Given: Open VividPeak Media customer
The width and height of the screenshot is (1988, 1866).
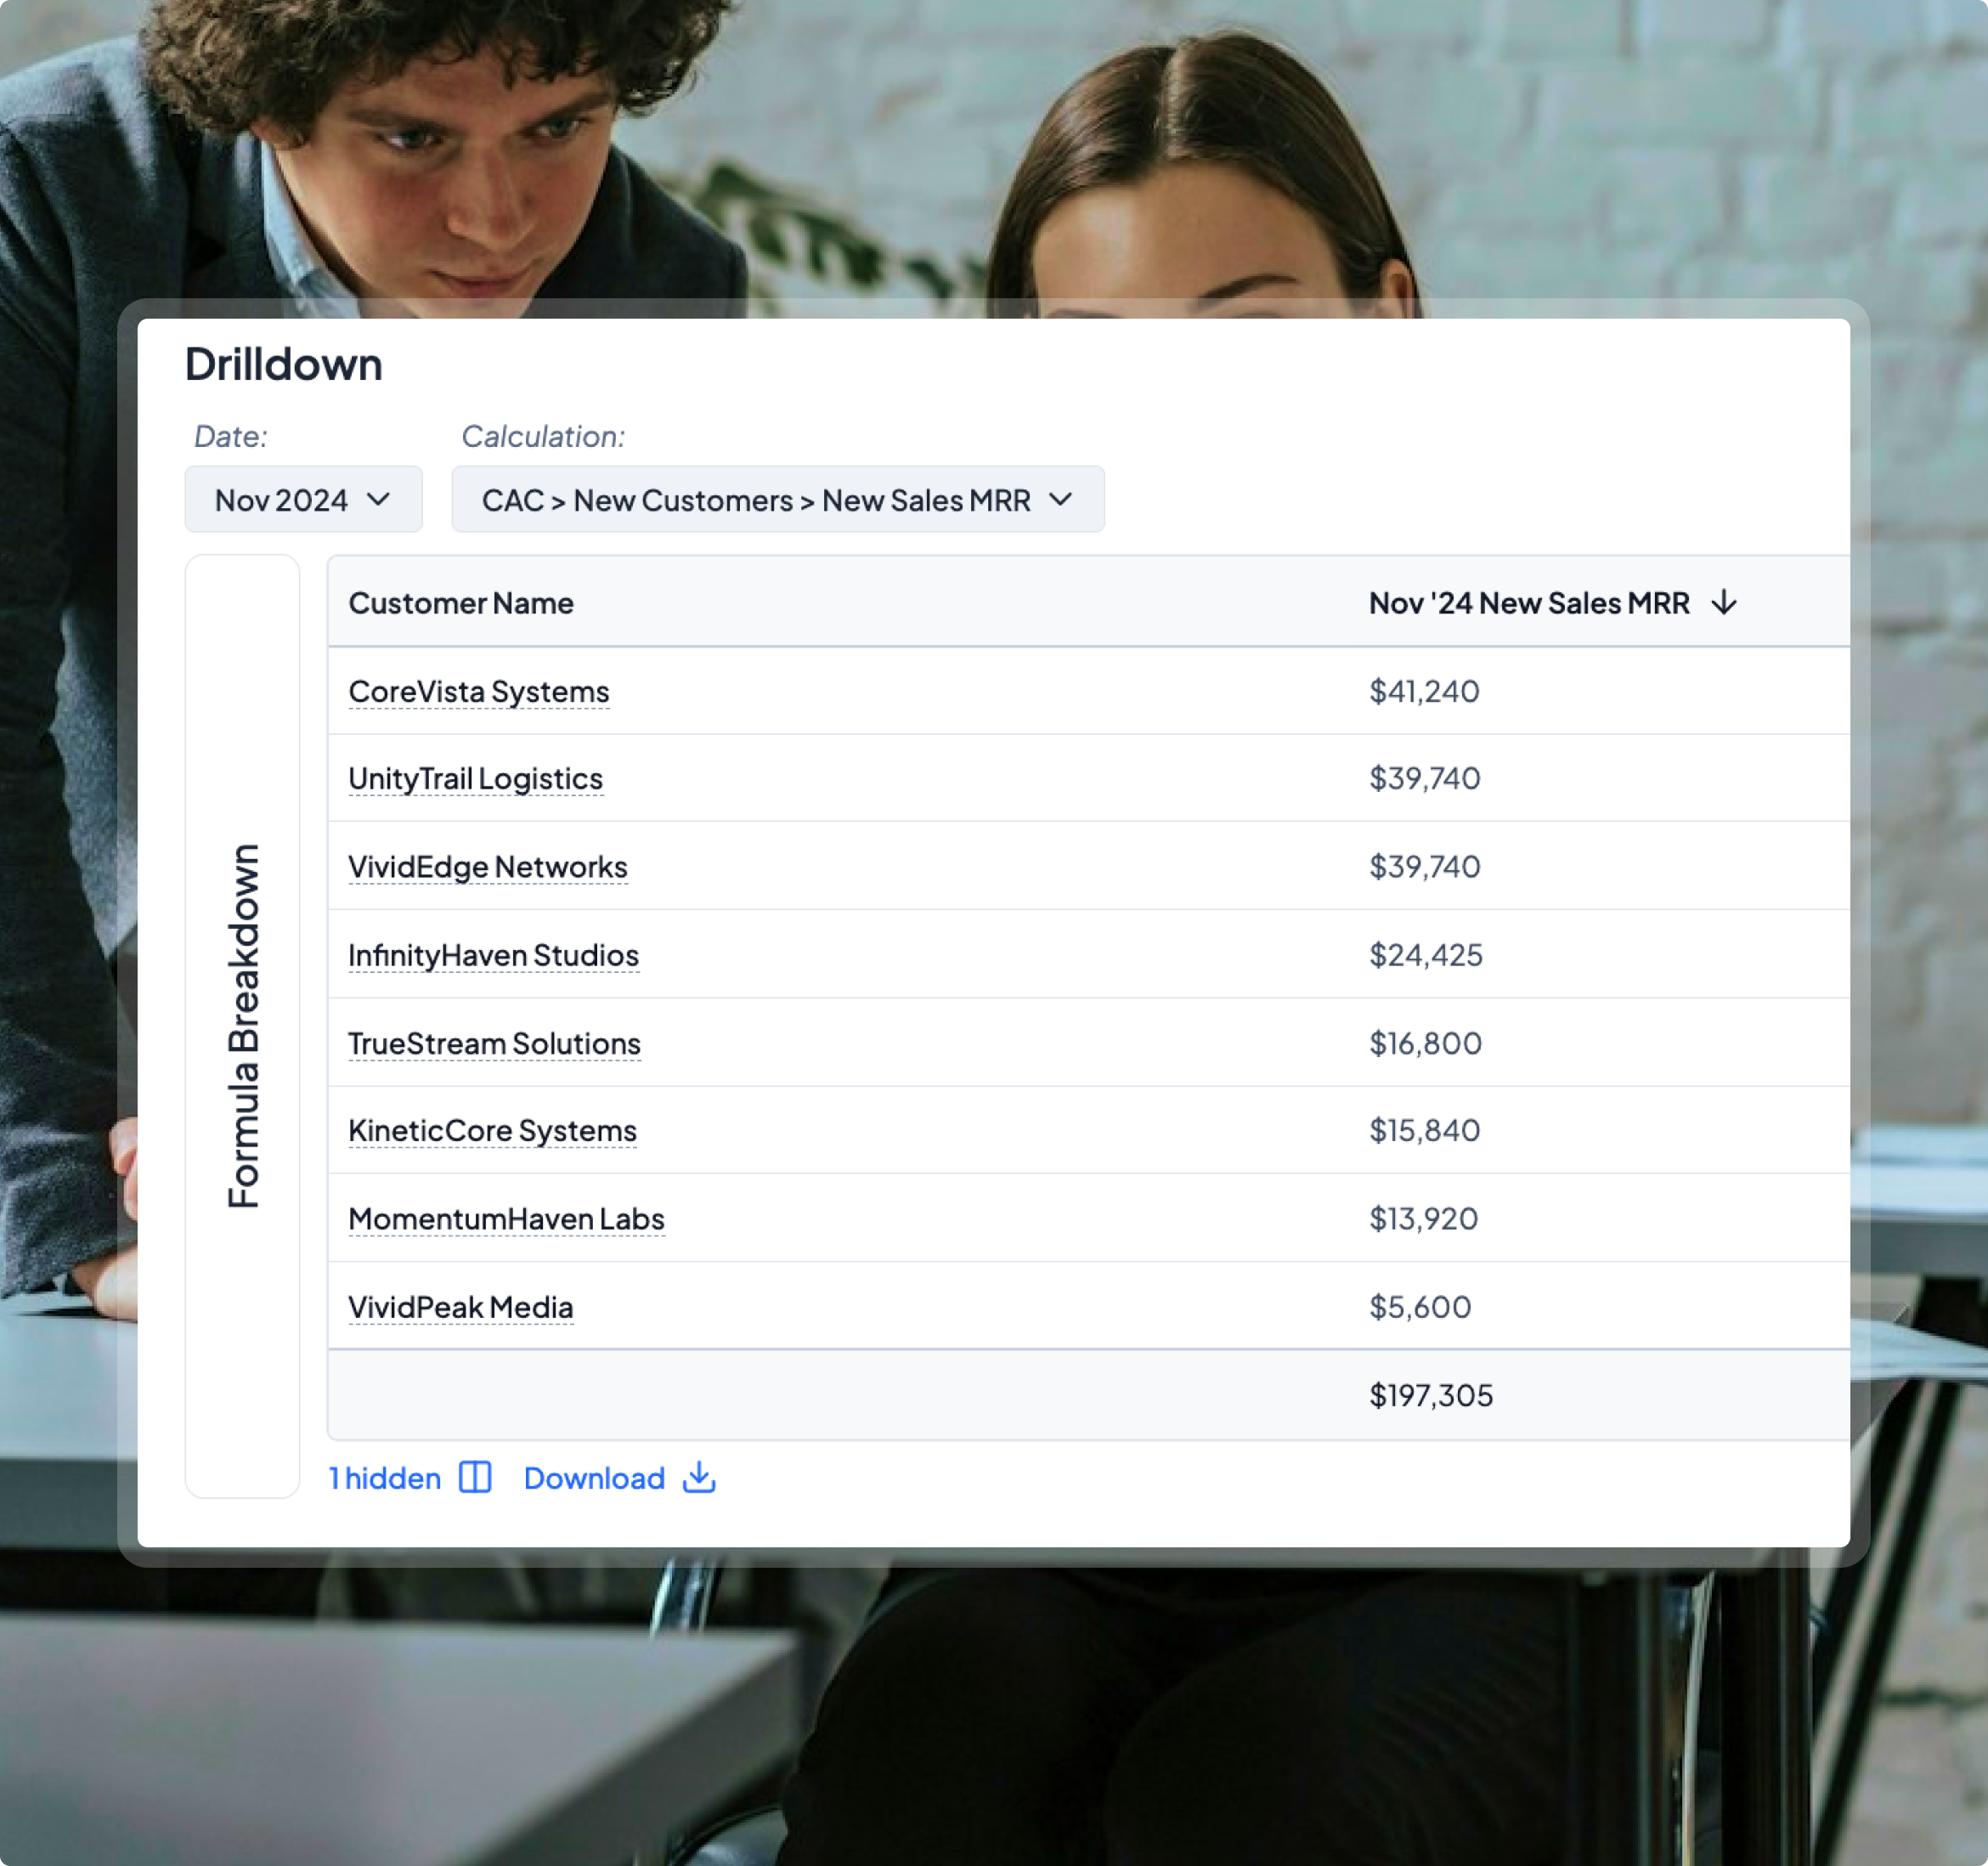Looking at the screenshot, I should 460,1307.
